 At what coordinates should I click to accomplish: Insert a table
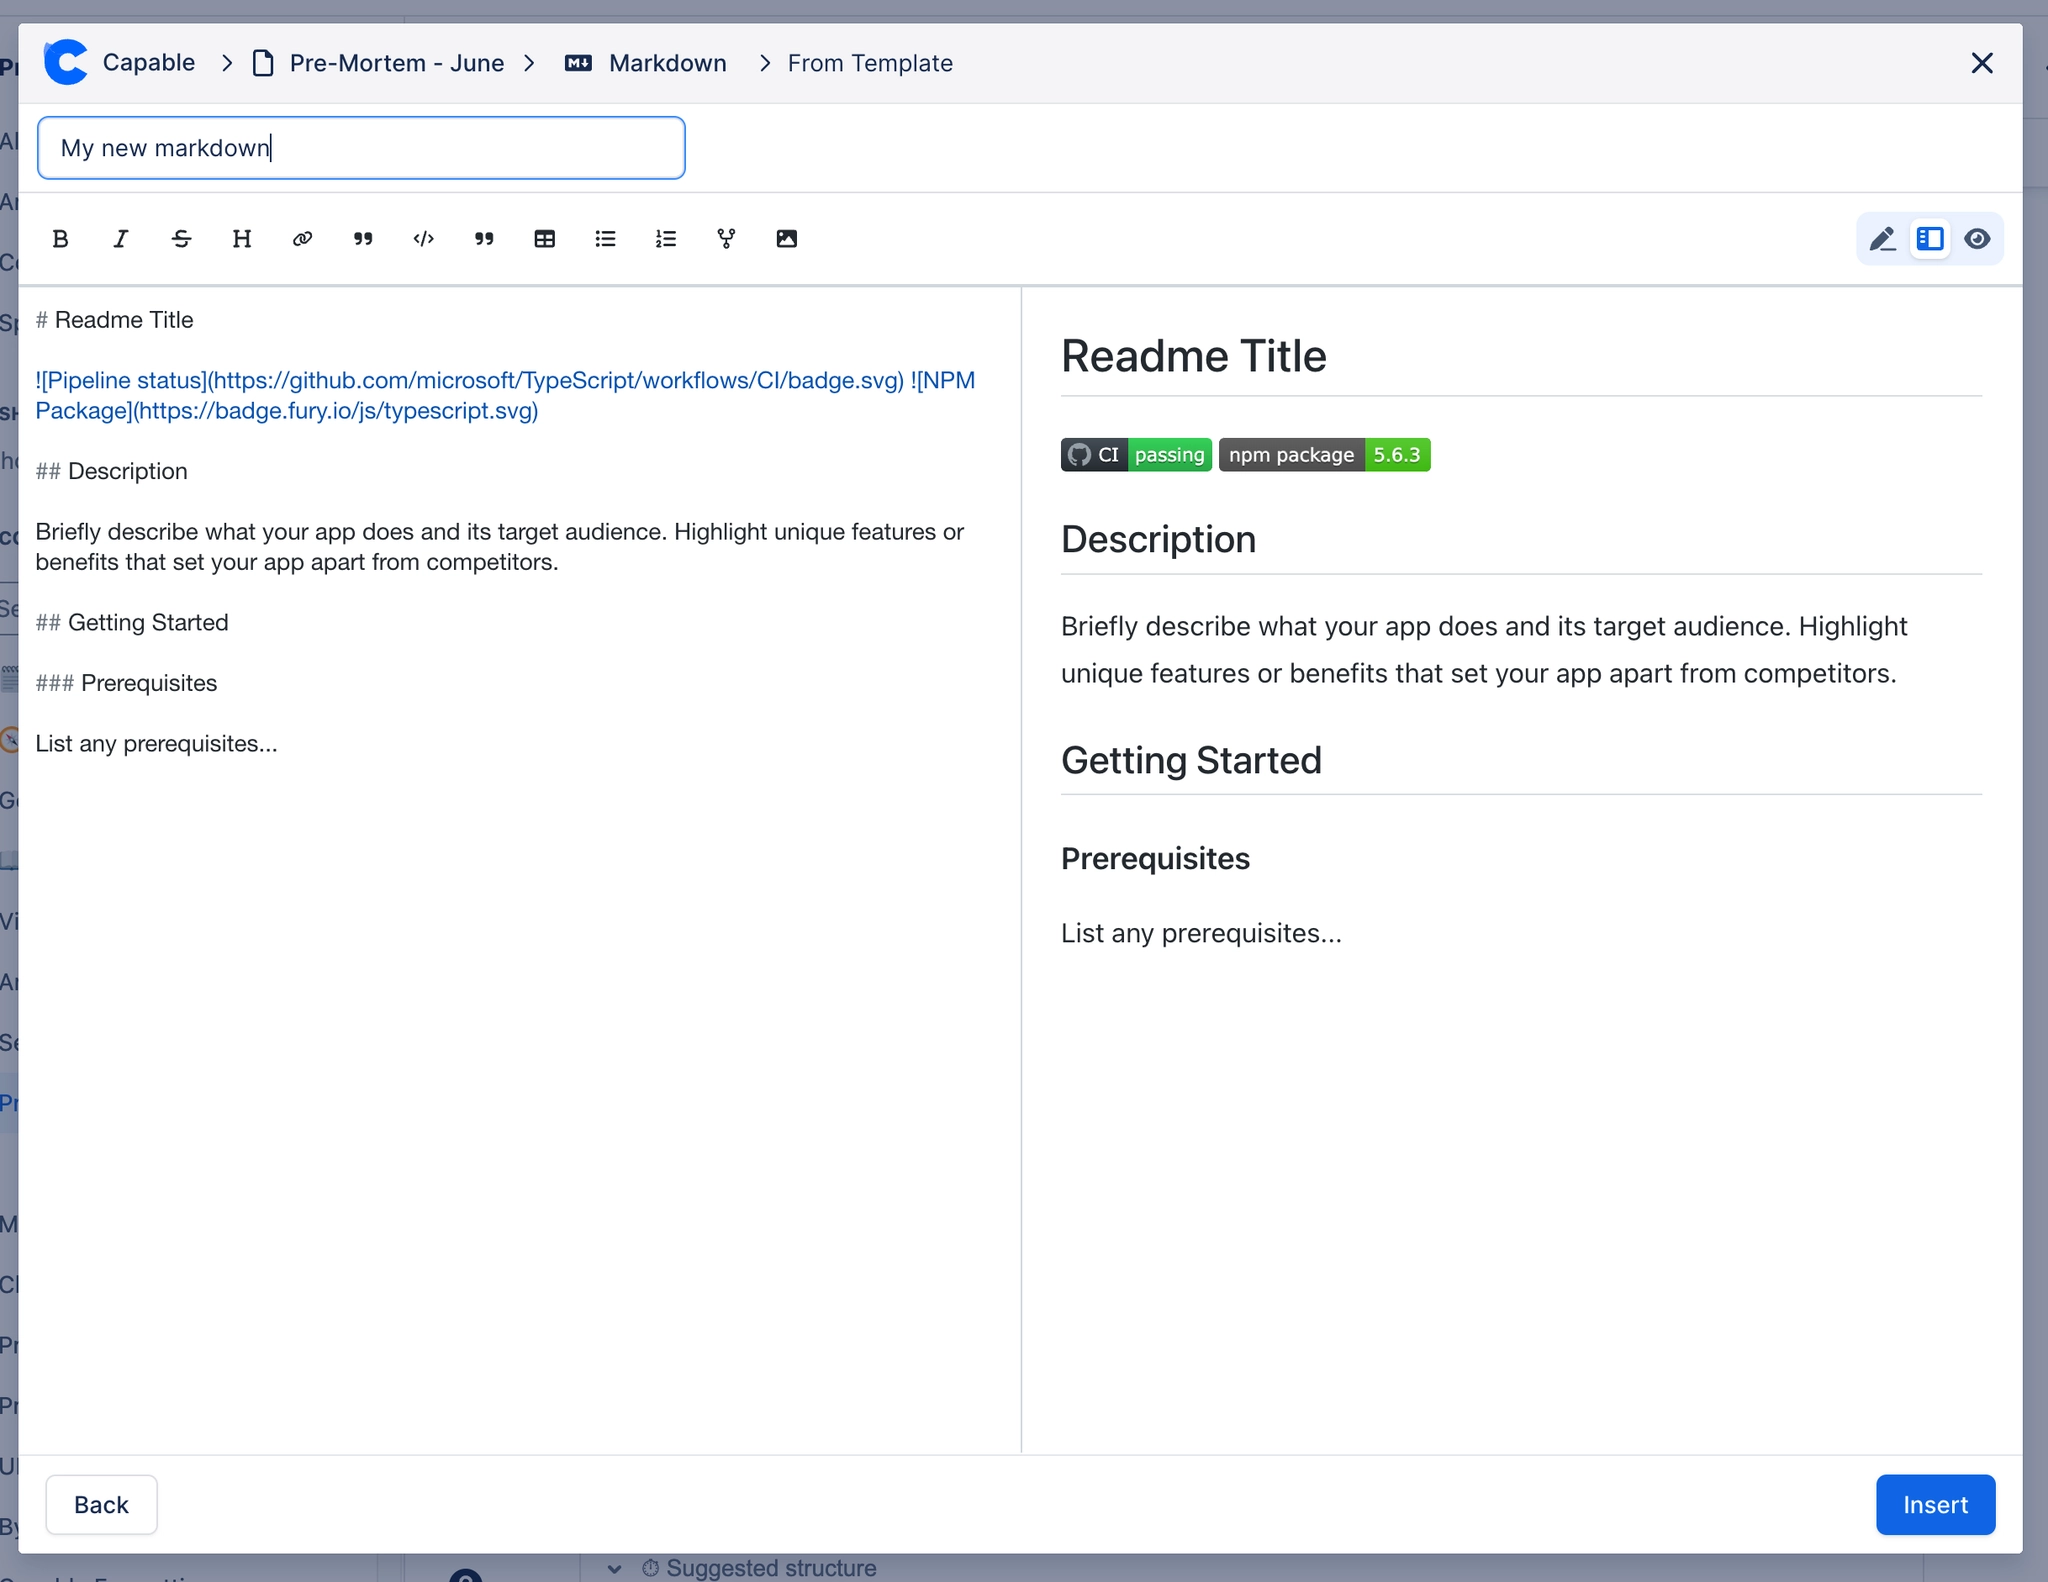[544, 238]
